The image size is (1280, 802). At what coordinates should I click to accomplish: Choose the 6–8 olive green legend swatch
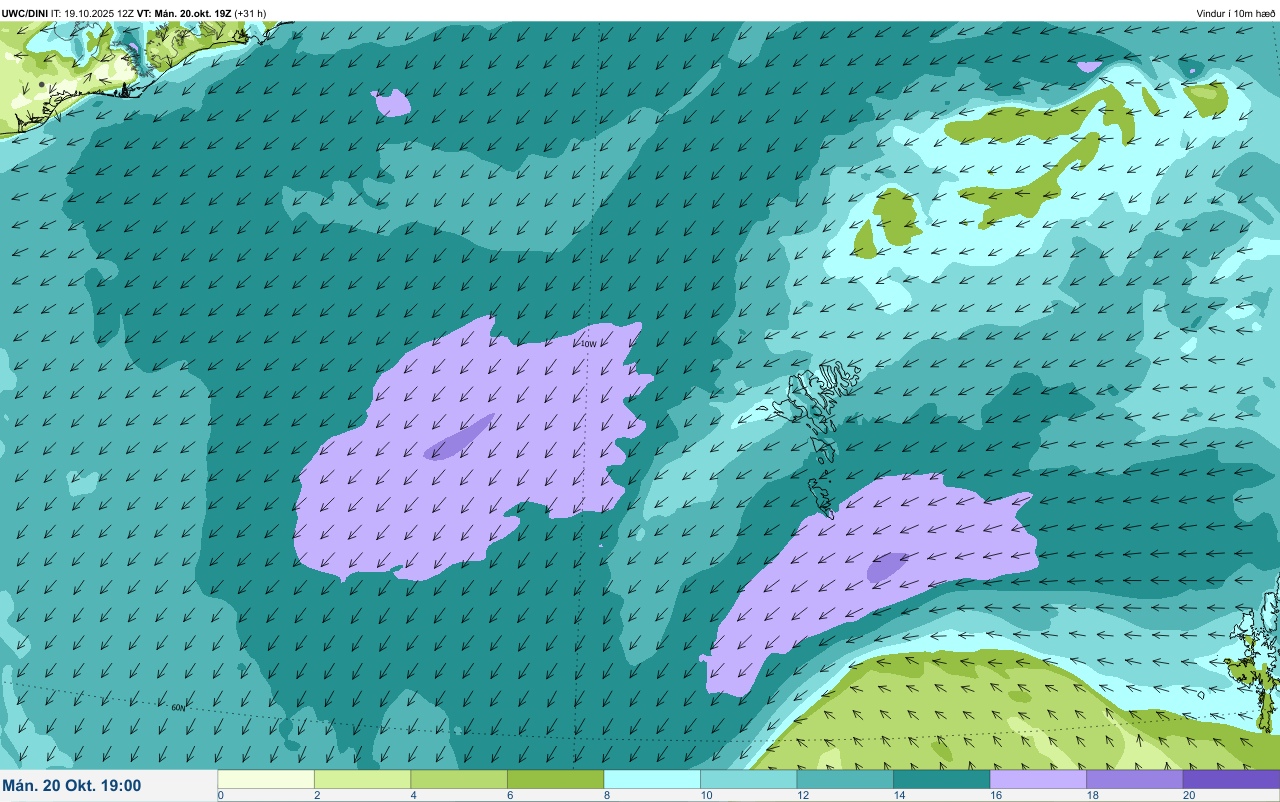pyautogui.click(x=555, y=779)
